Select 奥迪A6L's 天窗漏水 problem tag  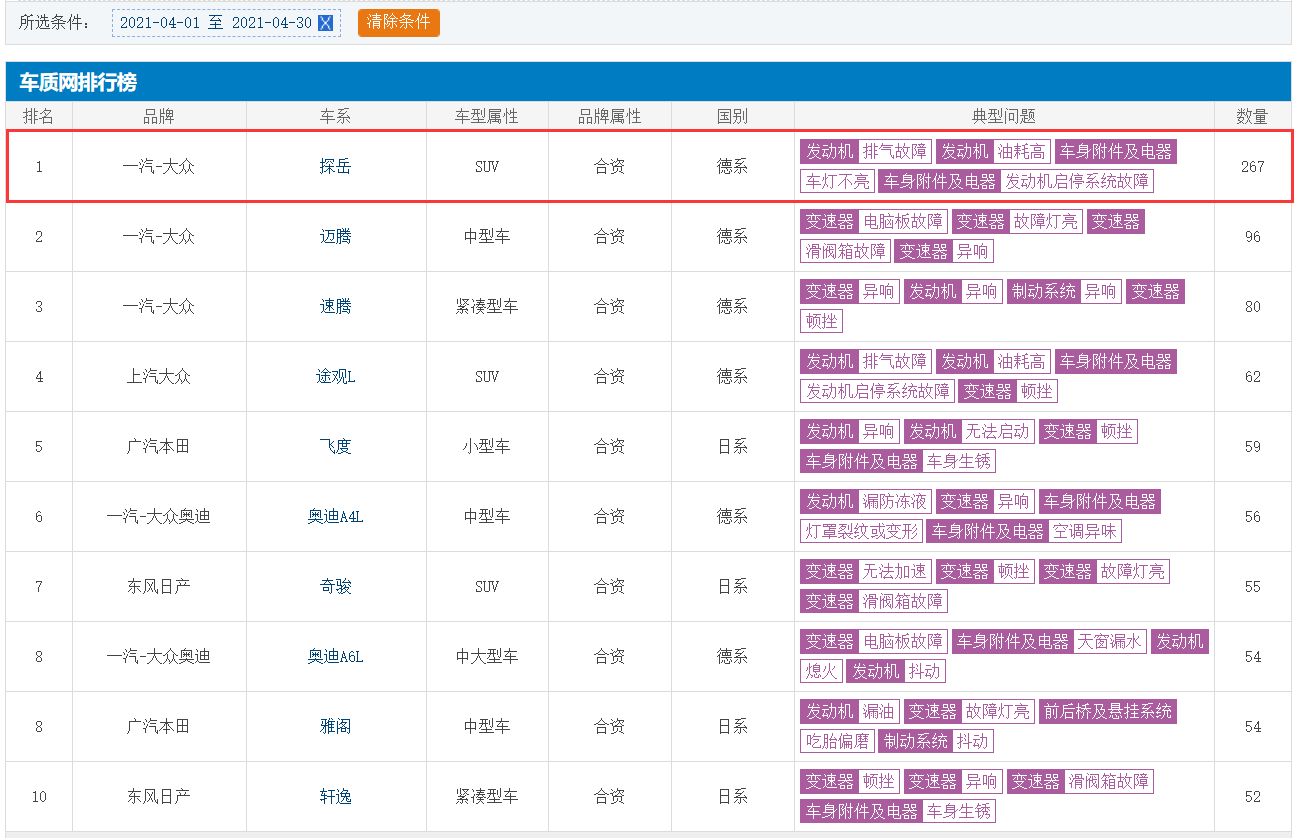tap(1109, 641)
